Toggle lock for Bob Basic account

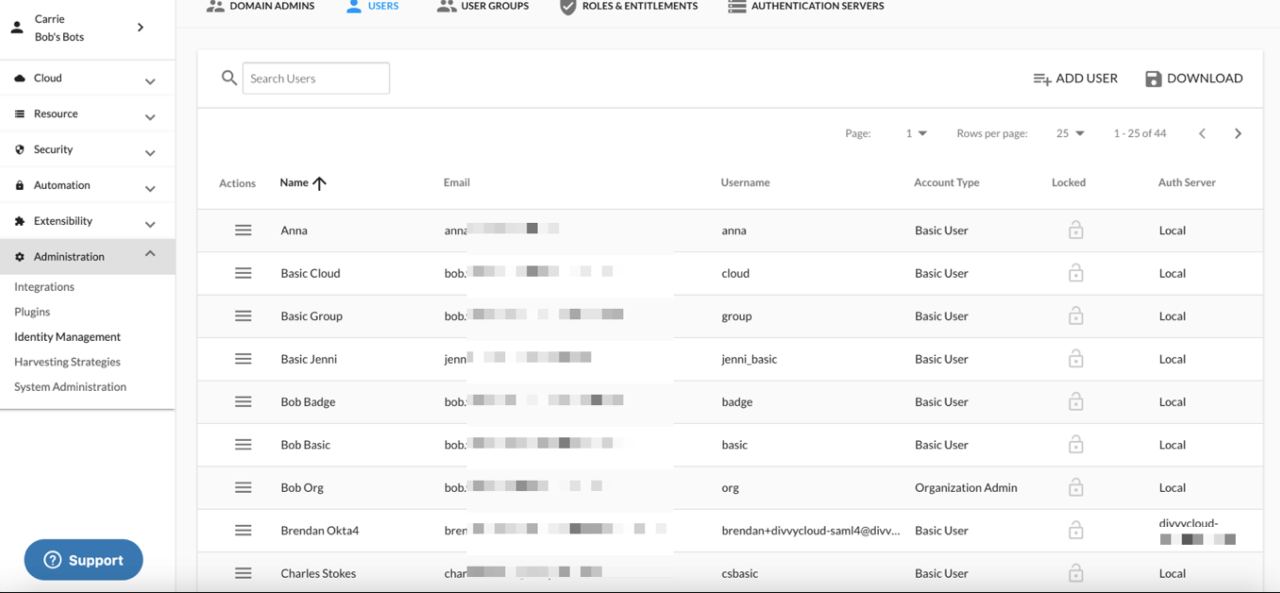[x=1076, y=445]
